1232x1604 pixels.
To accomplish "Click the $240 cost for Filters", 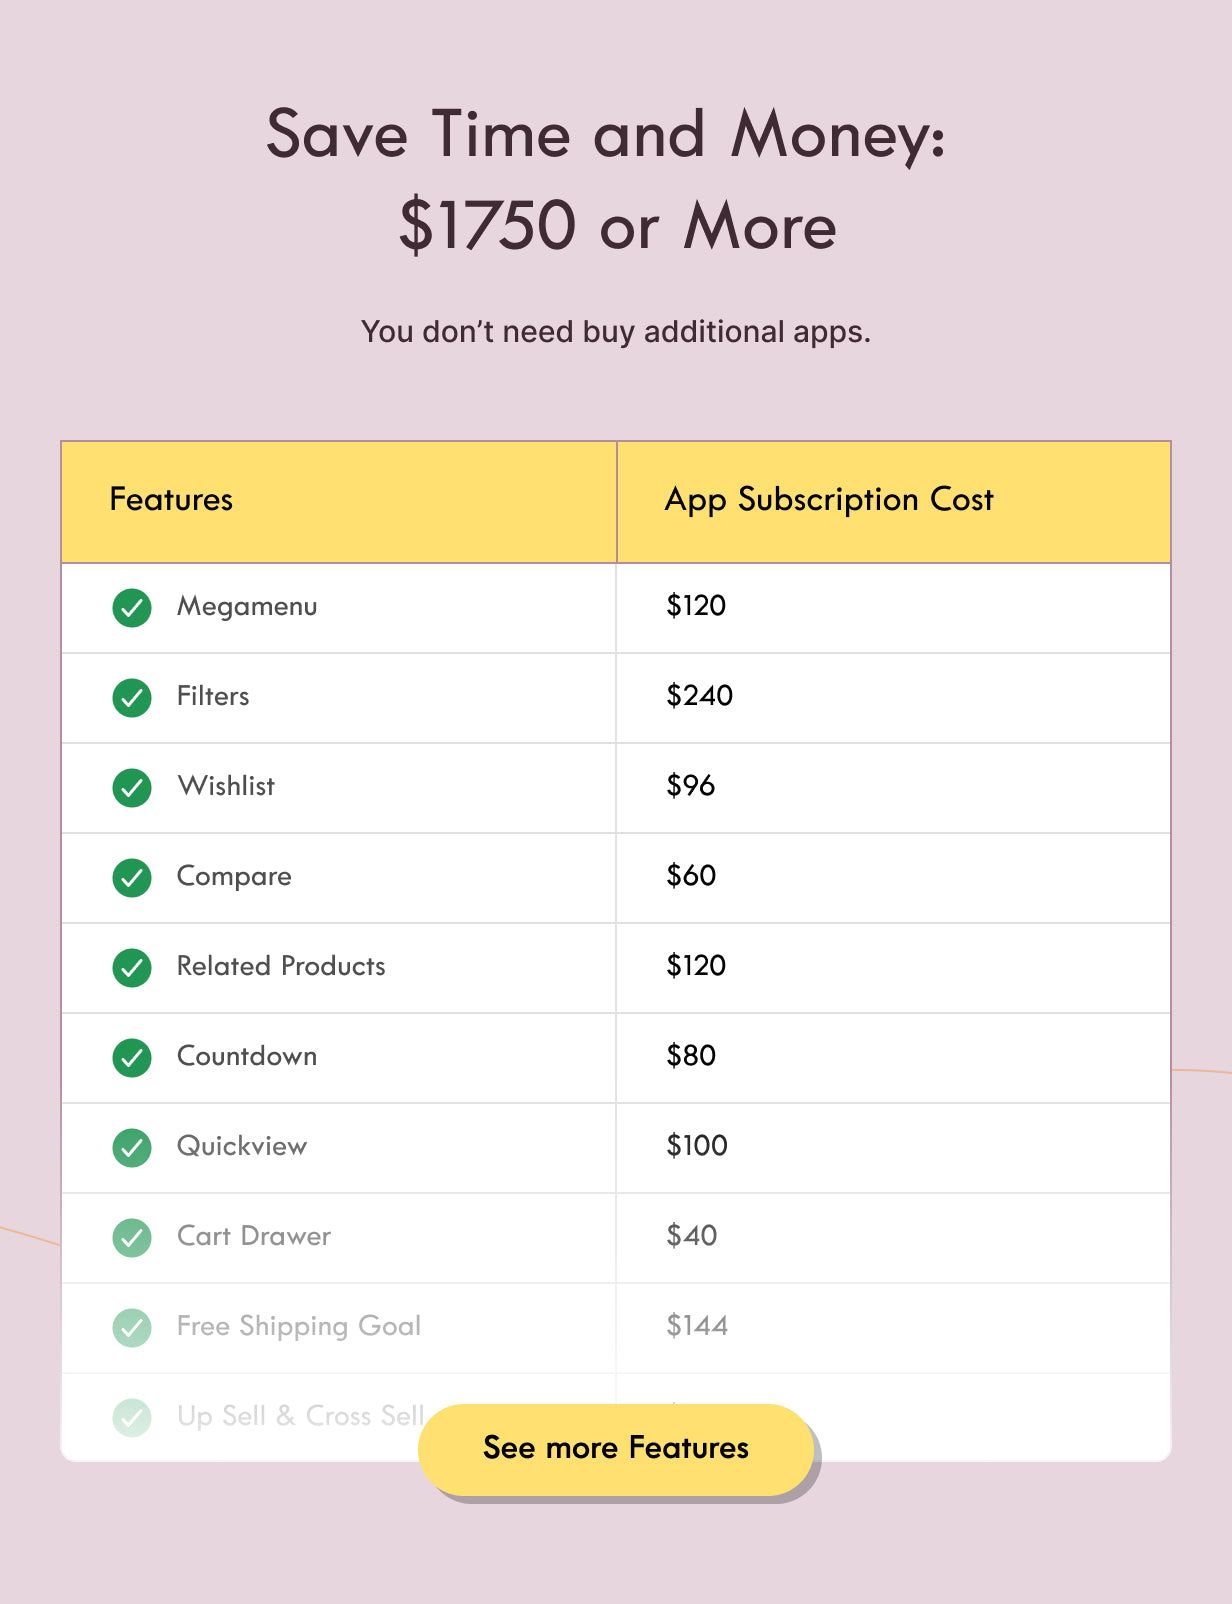I will point(700,696).
